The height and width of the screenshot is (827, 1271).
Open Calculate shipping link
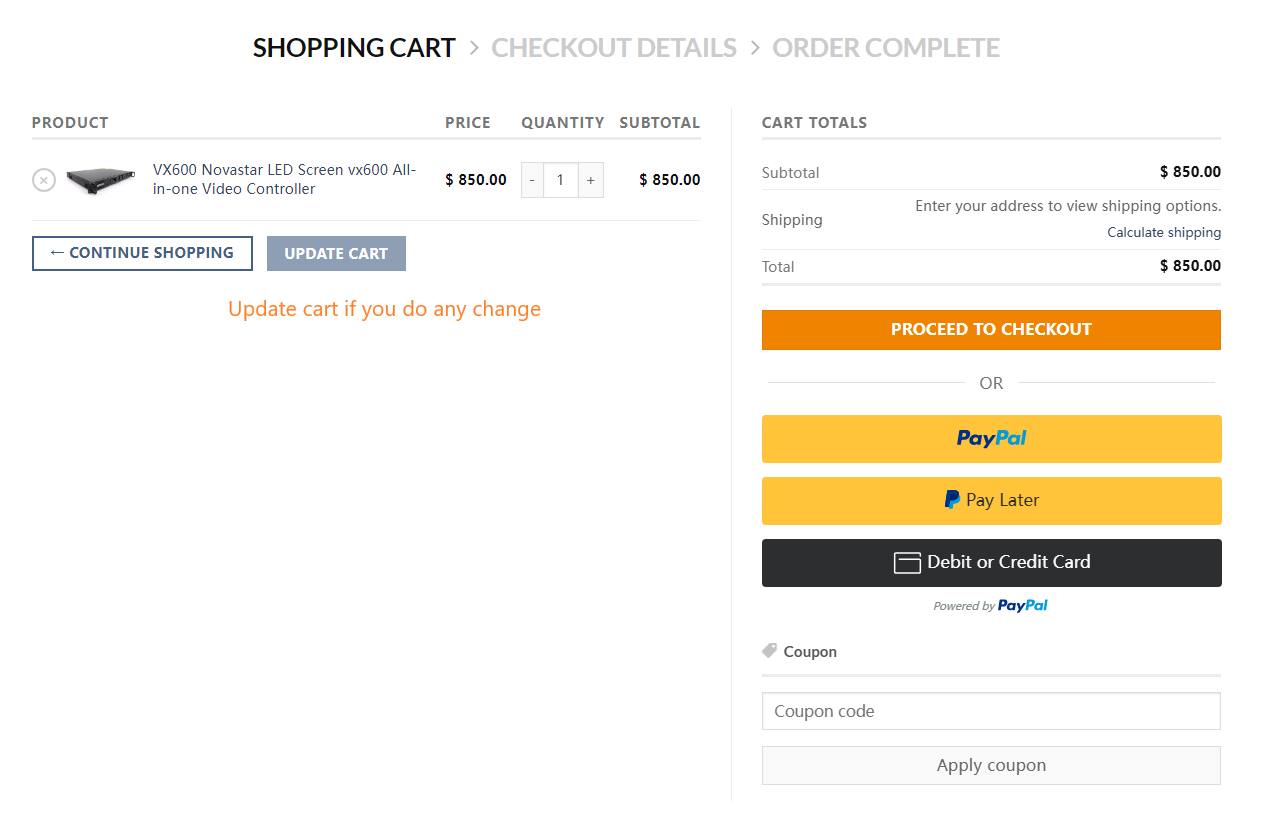[x=1163, y=232]
